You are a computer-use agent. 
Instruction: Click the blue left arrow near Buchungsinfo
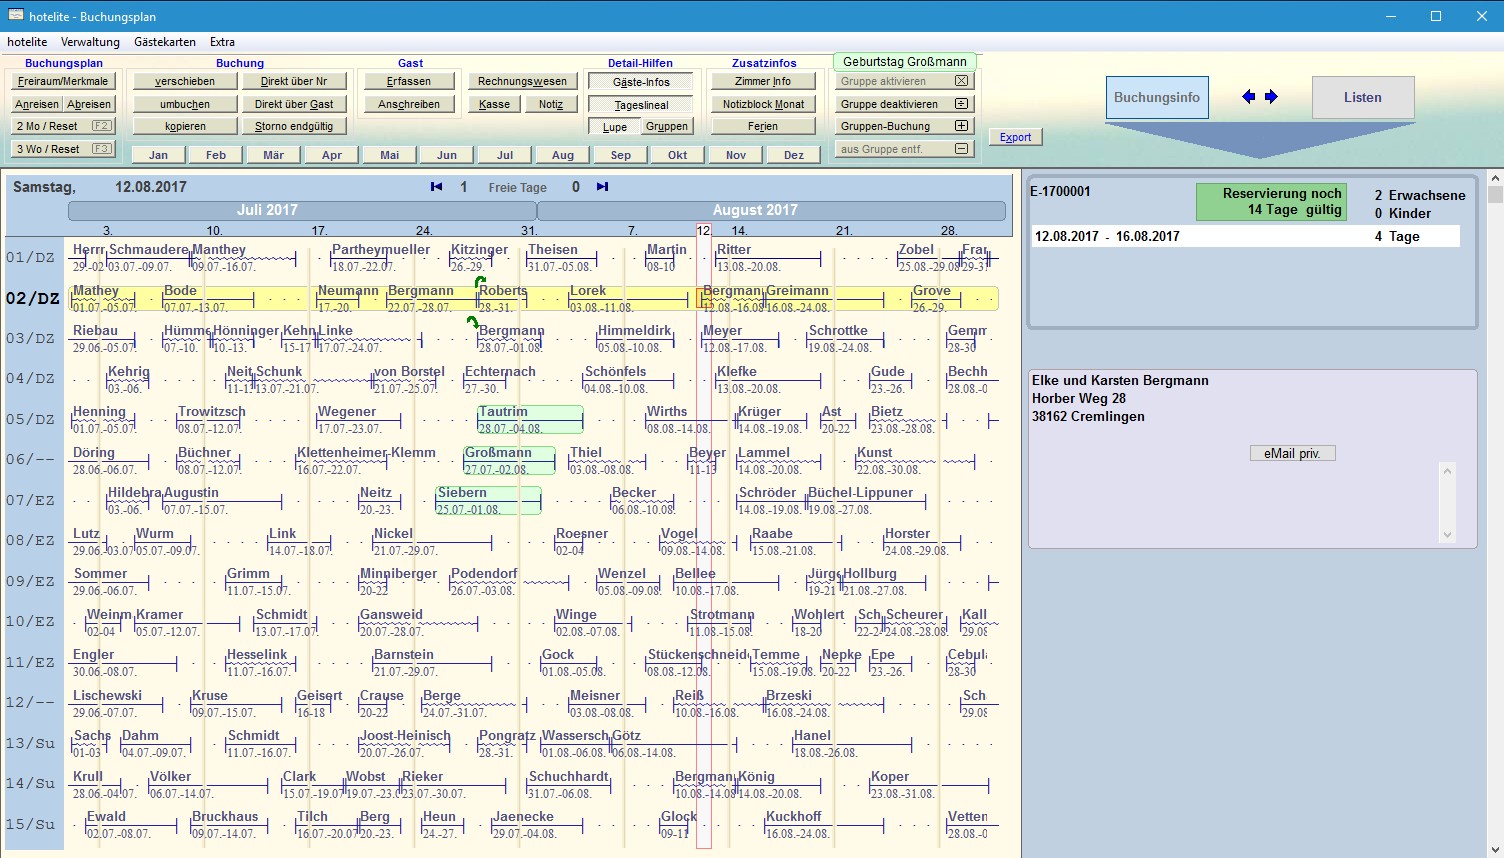tap(1248, 97)
